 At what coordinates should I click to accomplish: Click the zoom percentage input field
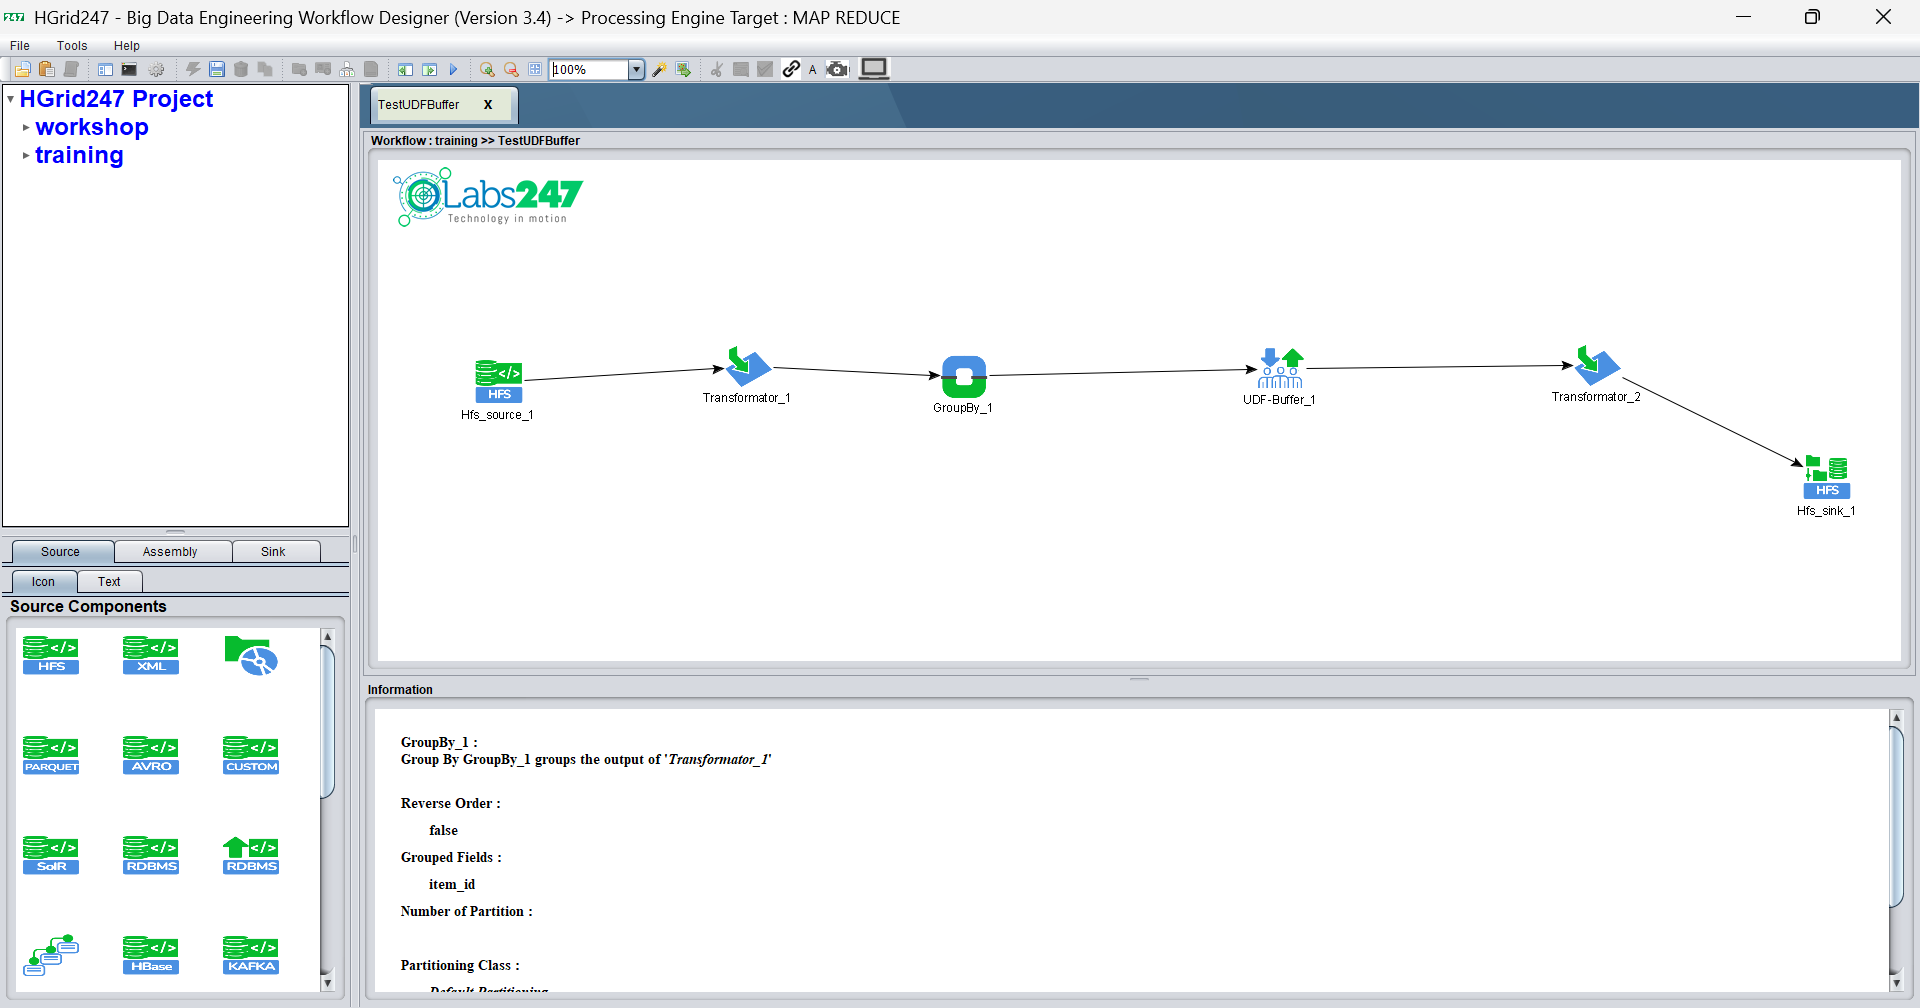click(589, 70)
